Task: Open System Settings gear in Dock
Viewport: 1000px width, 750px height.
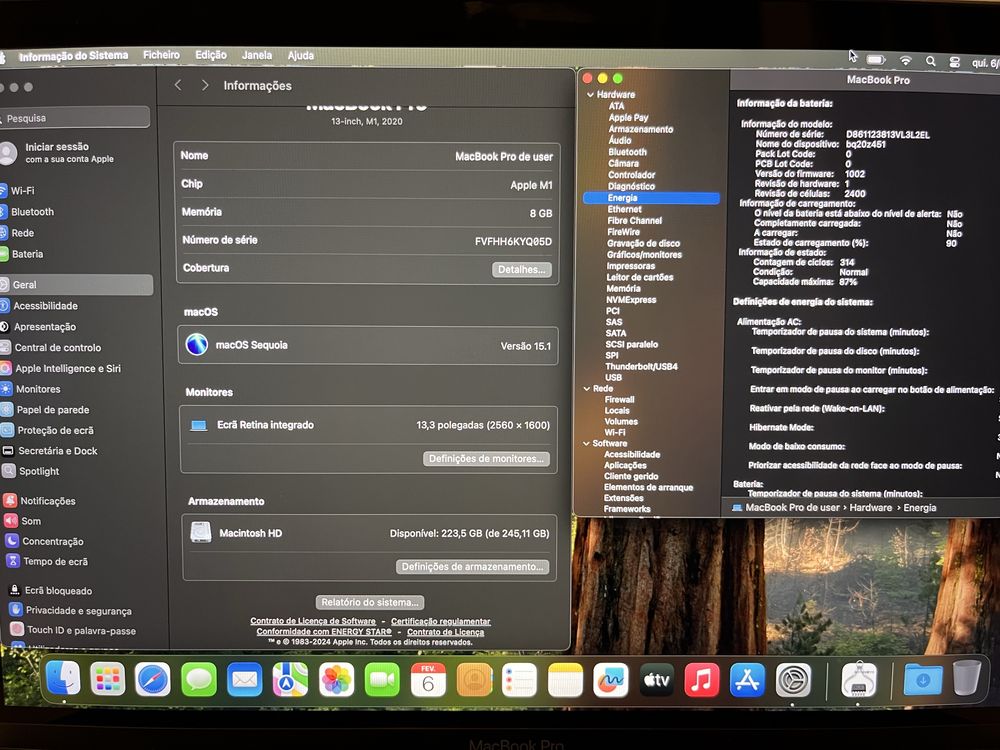Action: pyautogui.click(x=793, y=680)
